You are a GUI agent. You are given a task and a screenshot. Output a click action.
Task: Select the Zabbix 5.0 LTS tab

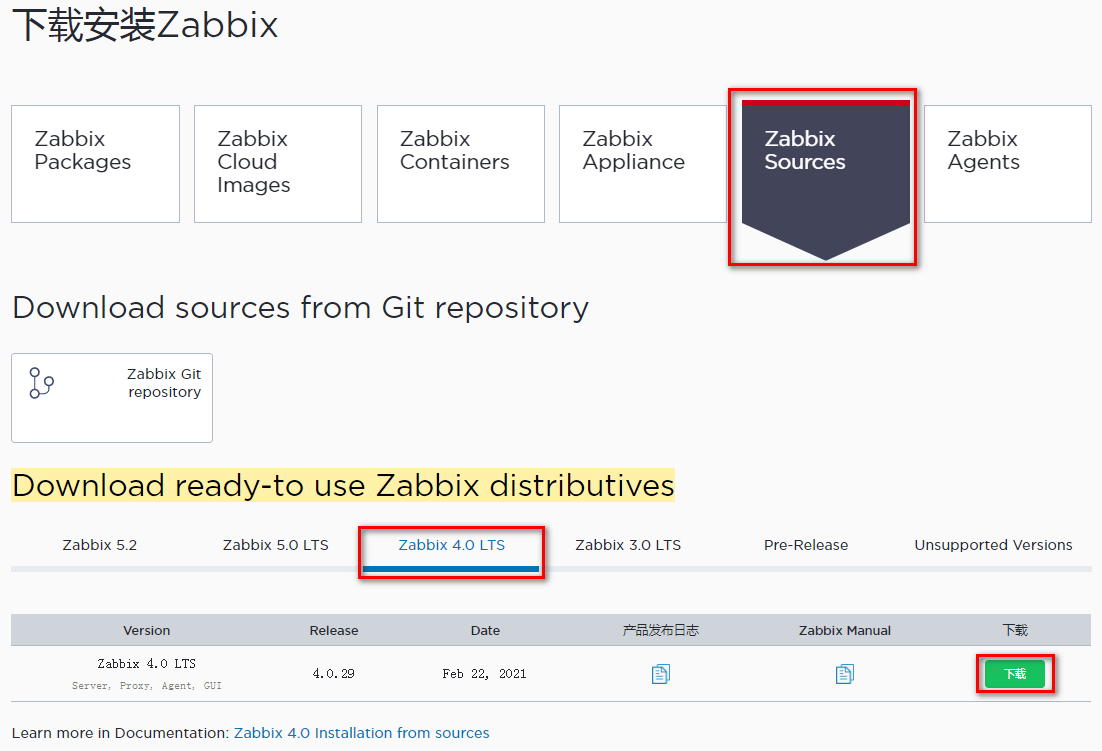(x=275, y=545)
